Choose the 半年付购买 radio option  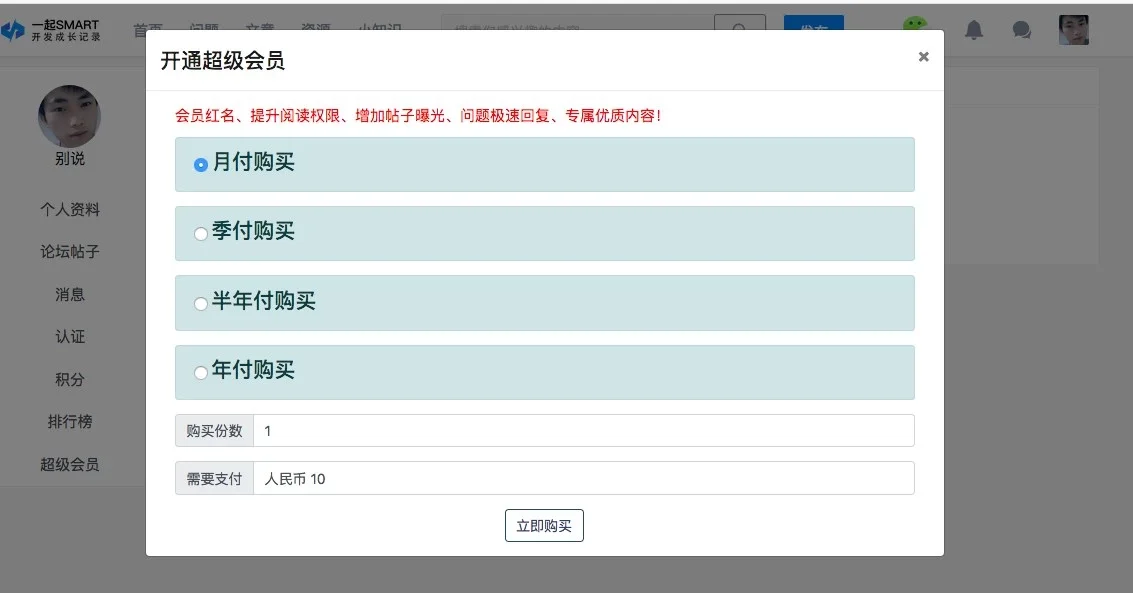tap(201, 303)
